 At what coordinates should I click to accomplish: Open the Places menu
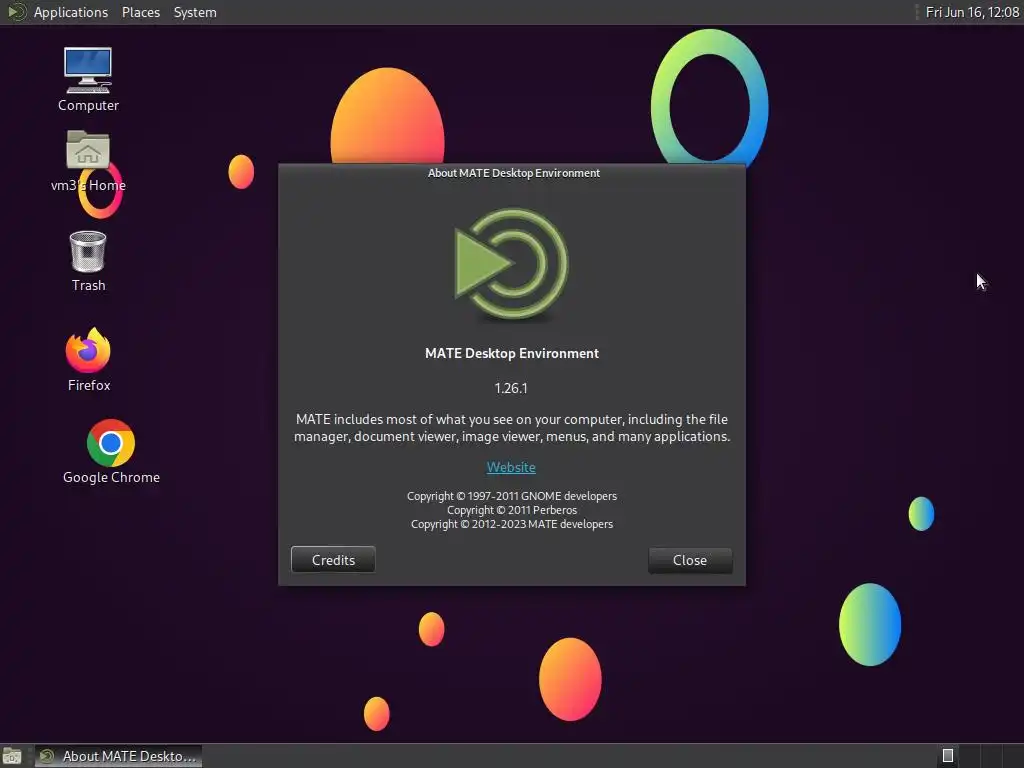[x=140, y=12]
